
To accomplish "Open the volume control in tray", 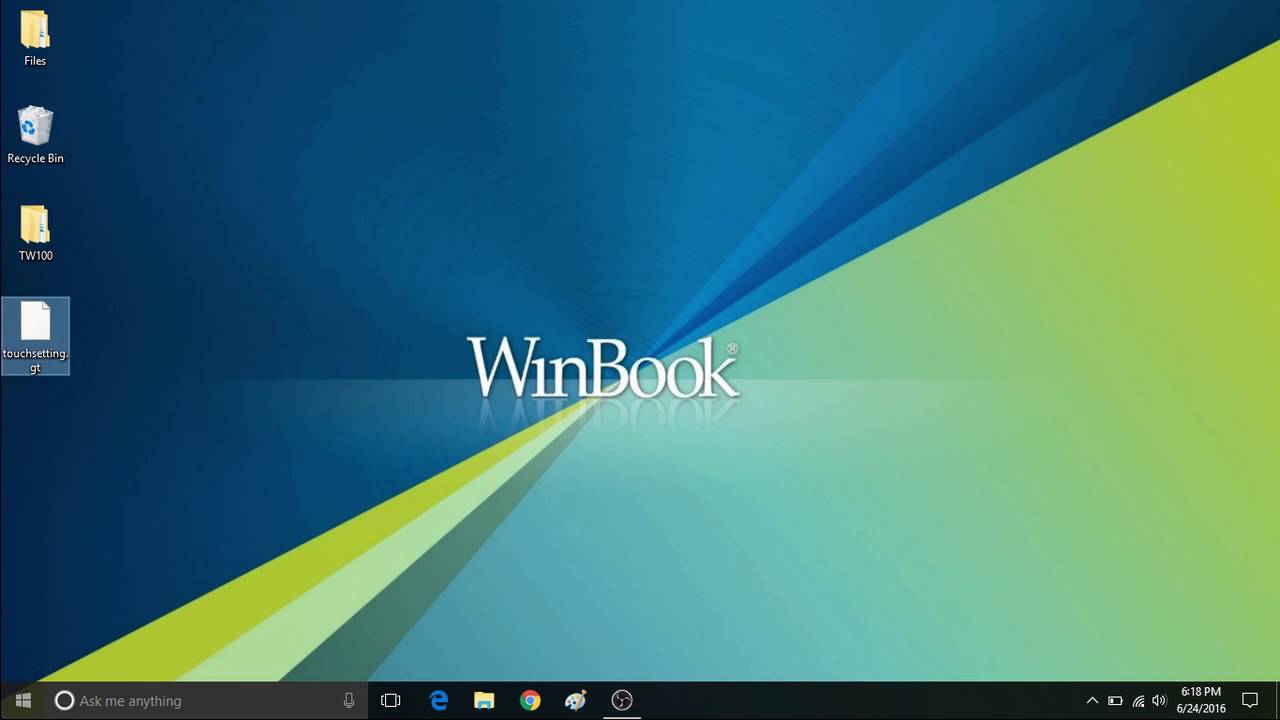I will point(1160,701).
